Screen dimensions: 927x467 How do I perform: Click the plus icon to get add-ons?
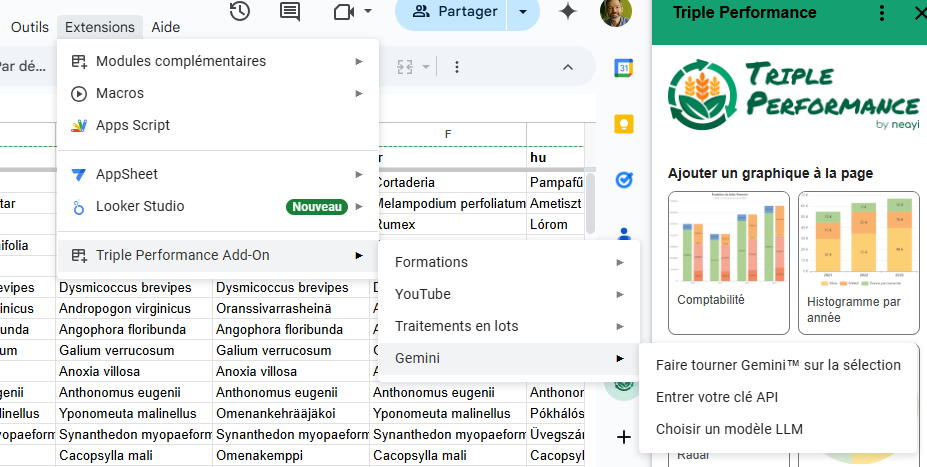click(x=624, y=437)
